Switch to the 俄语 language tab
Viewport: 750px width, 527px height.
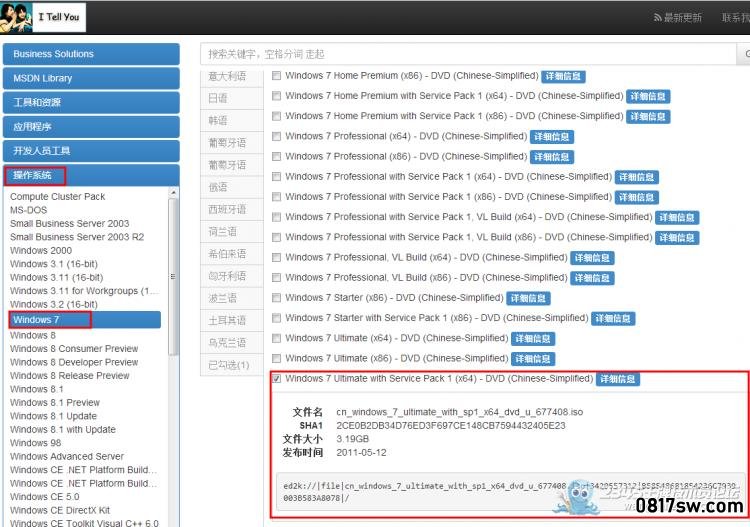coord(232,187)
